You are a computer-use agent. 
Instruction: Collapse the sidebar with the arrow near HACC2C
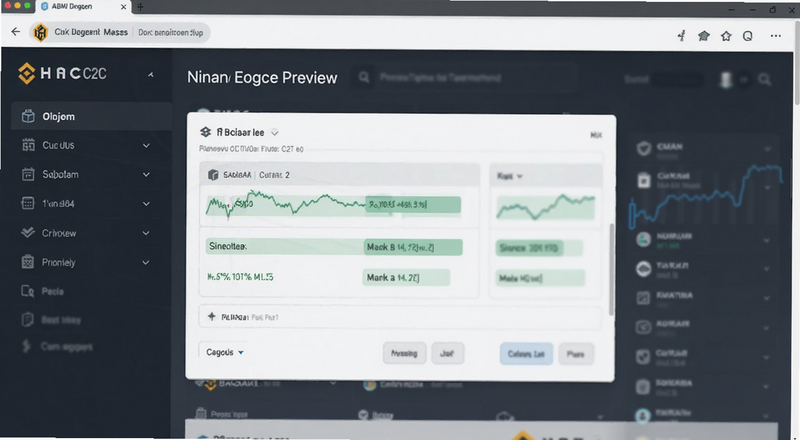coord(151,75)
